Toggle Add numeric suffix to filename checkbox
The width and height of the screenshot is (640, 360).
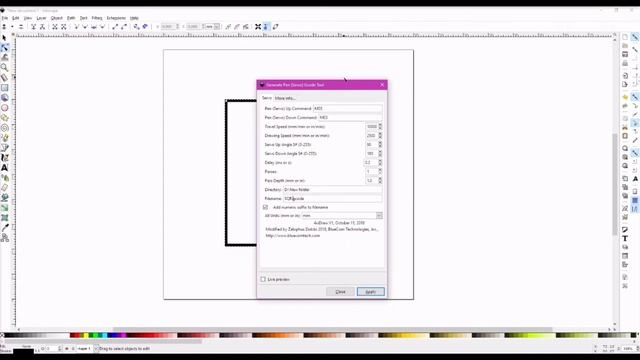pyautogui.click(x=265, y=207)
